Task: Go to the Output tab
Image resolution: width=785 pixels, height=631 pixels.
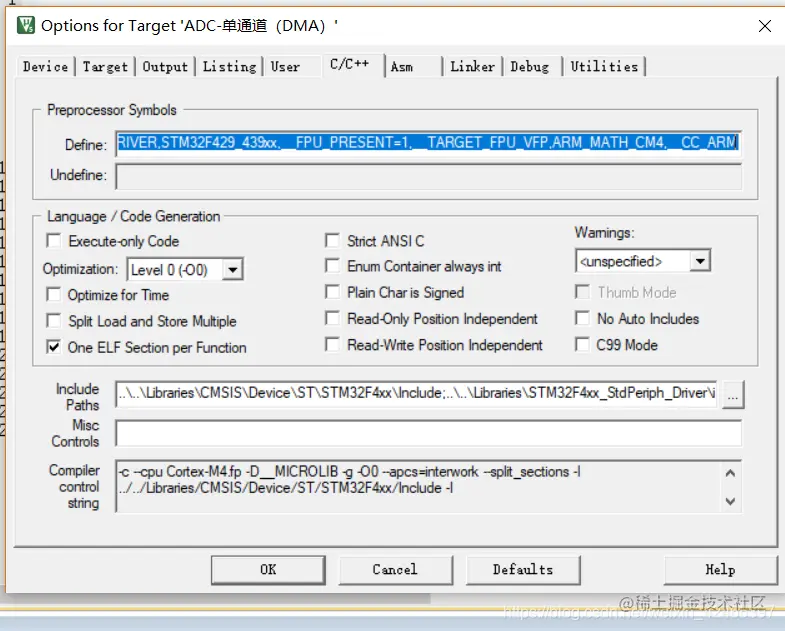Action: click(165, 67)
